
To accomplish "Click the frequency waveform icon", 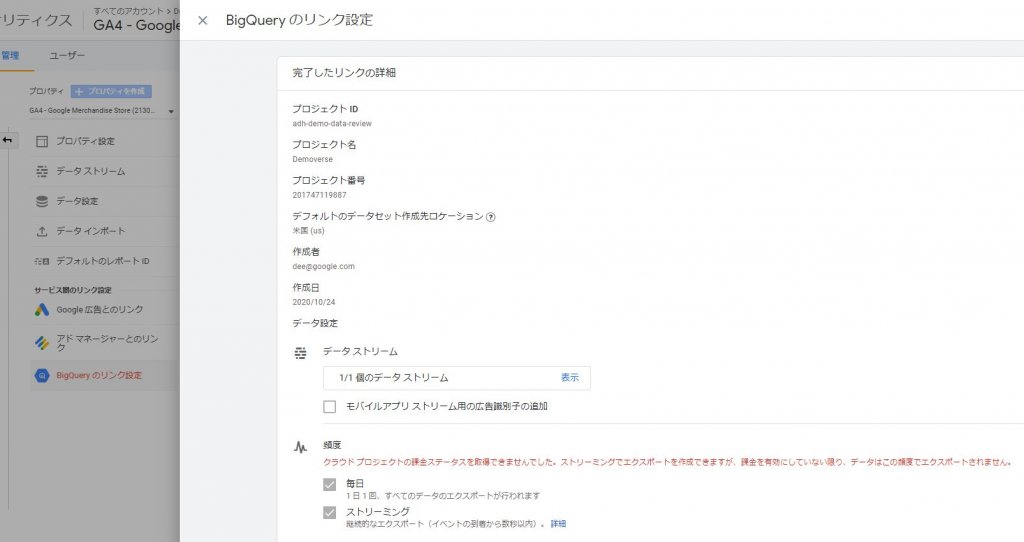I will 300,447.
